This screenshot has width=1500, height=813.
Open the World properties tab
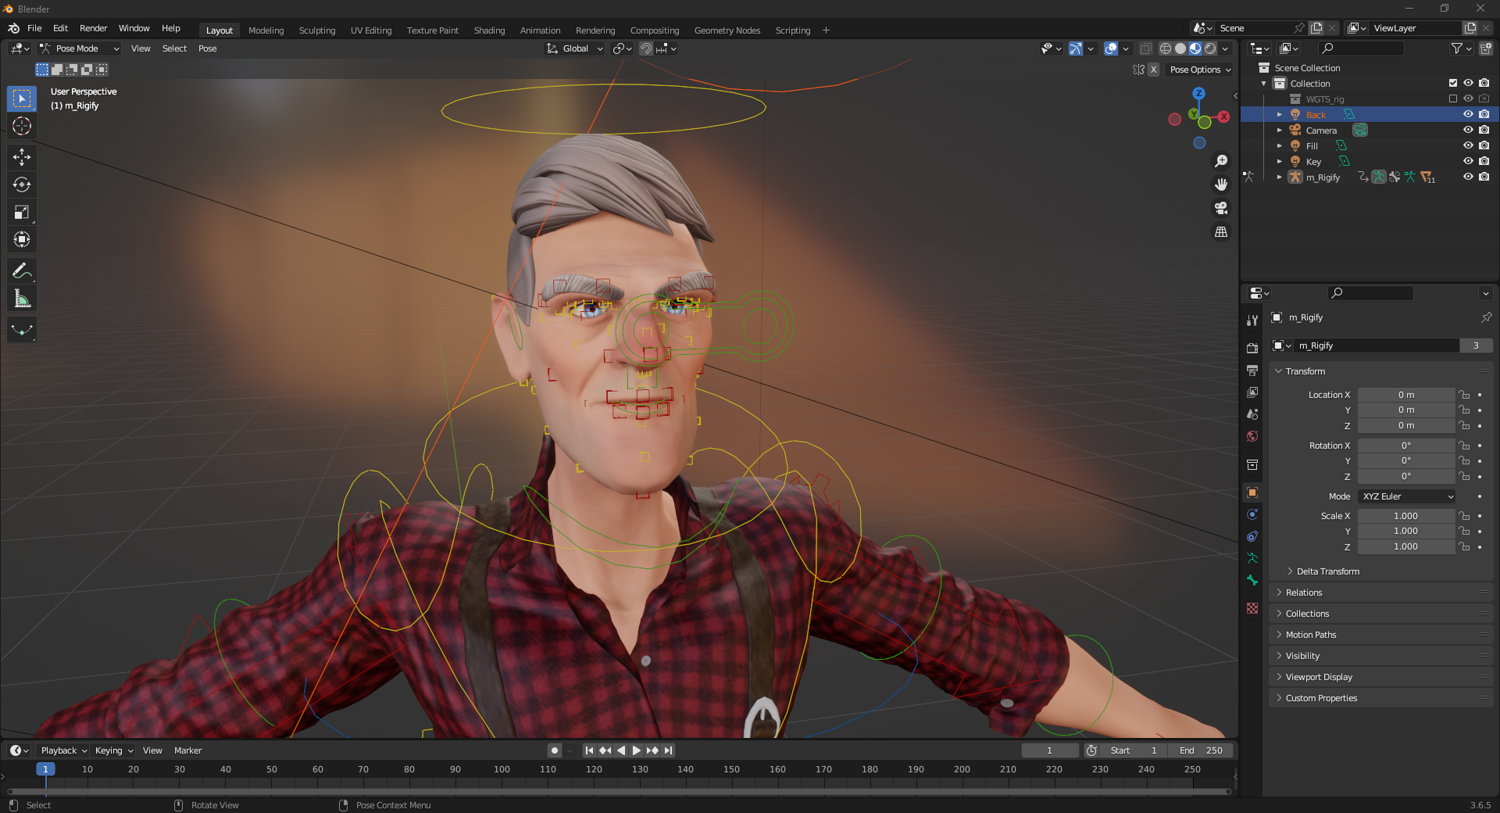point(1252,436)
